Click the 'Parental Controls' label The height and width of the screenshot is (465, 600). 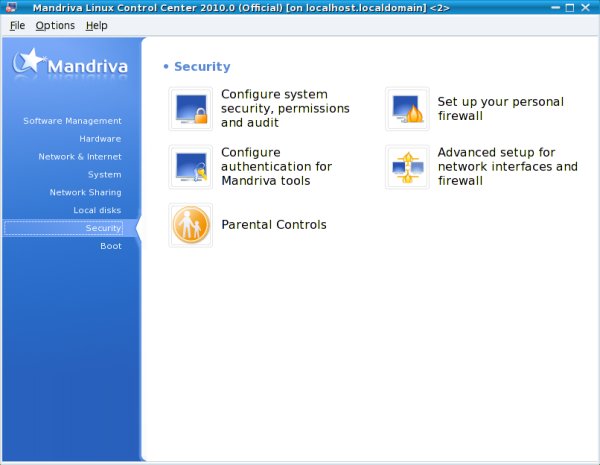tap(274, 225)
